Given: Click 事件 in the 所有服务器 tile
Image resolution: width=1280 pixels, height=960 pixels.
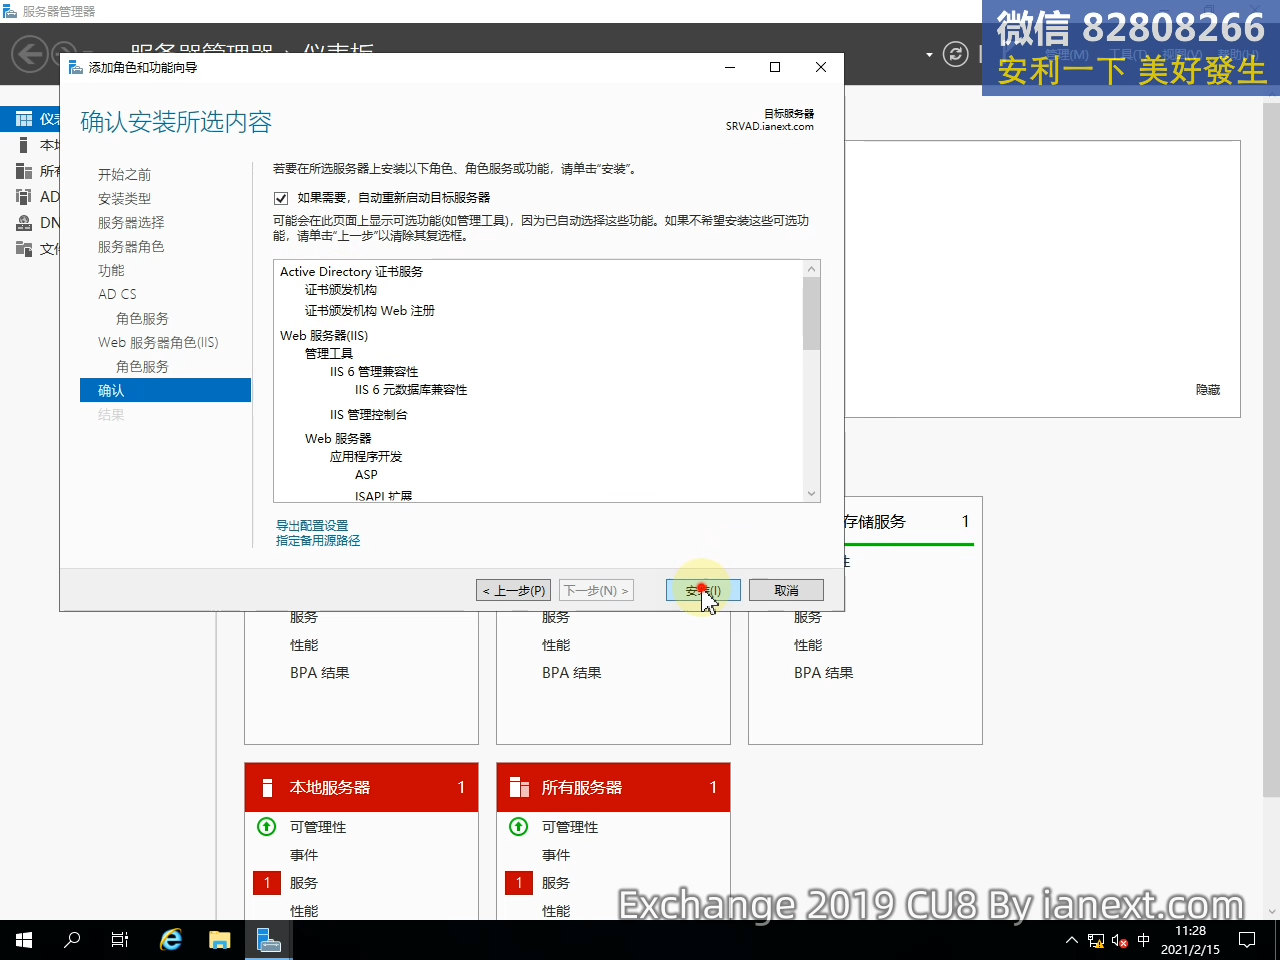Looking at the screenshot, I should tap(556, 855).
